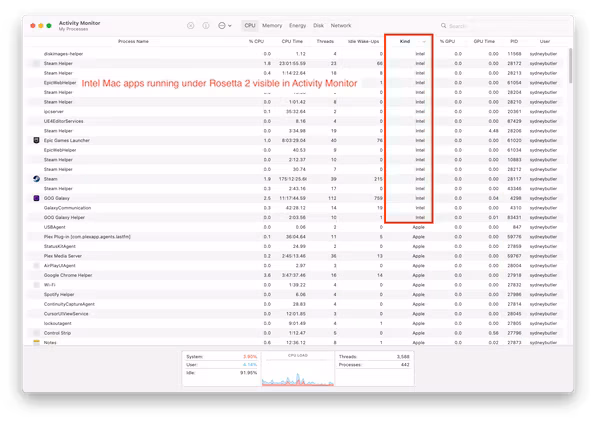Click GOG Galaxy's thread count 112

pos(332,198)
